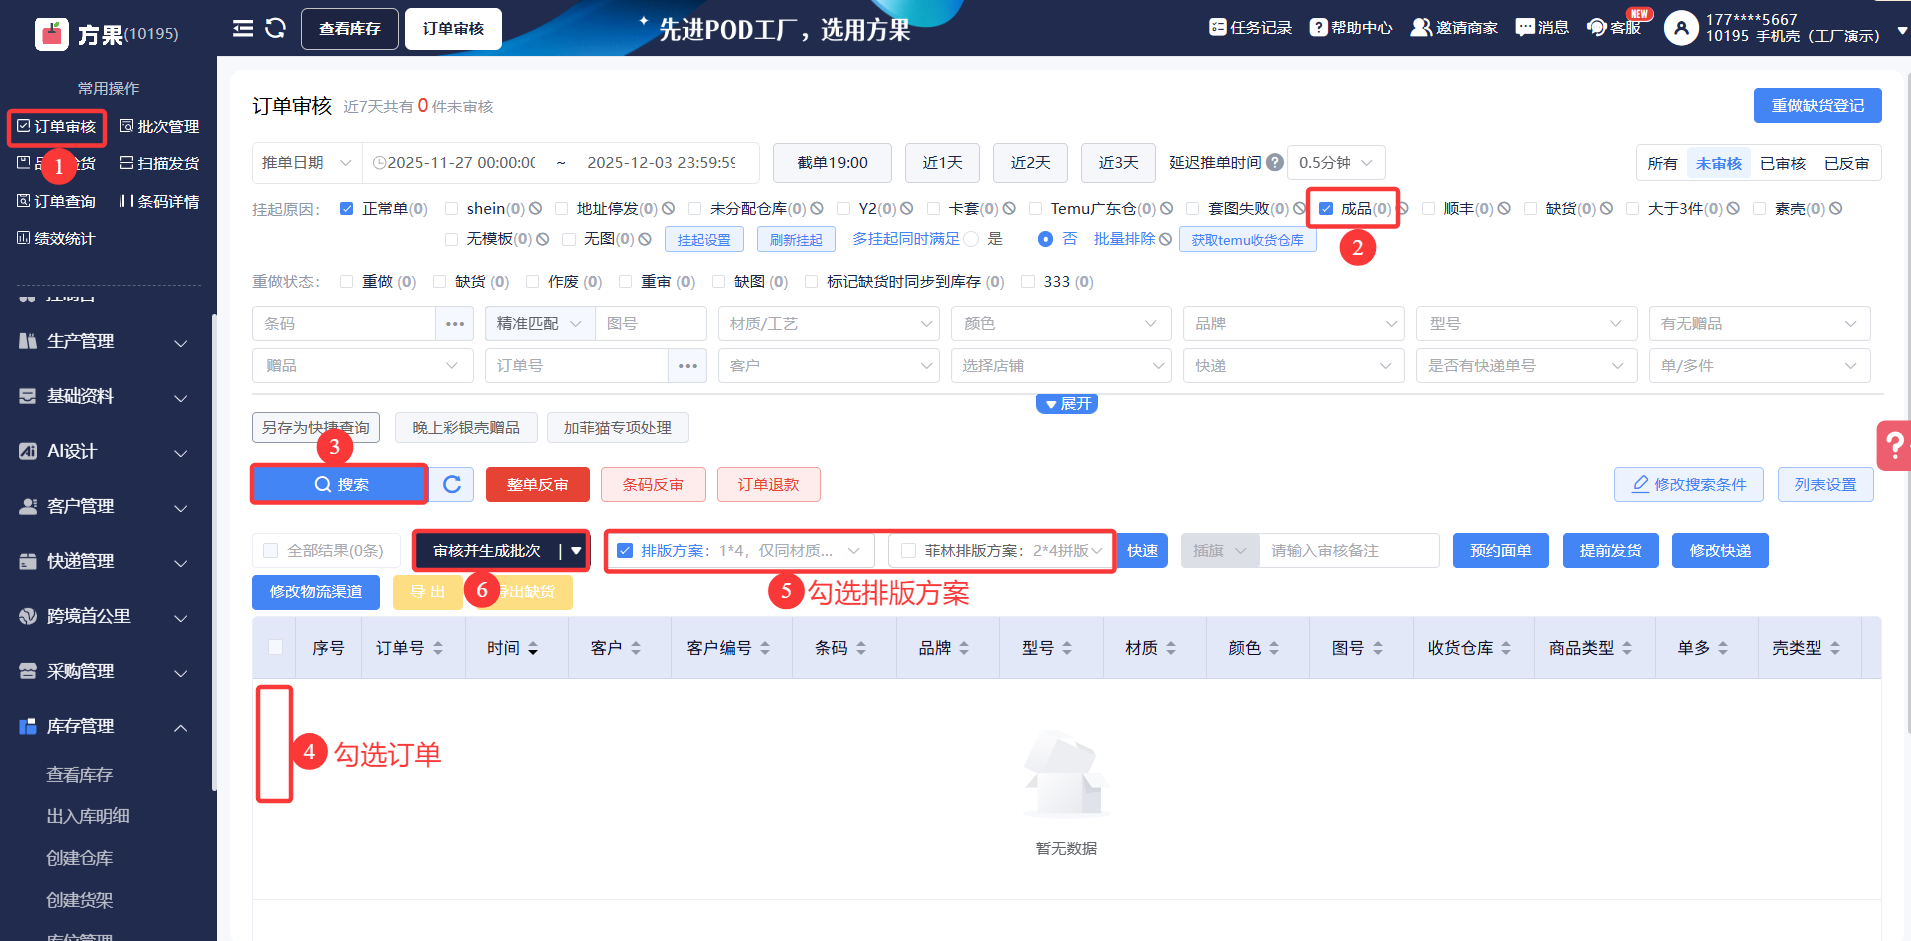The width and height of the screenshot is (1911, 941).
Task: Toggle the 正常单(0) checkbox
Action: pyautogui.click(x=347, y=209)
